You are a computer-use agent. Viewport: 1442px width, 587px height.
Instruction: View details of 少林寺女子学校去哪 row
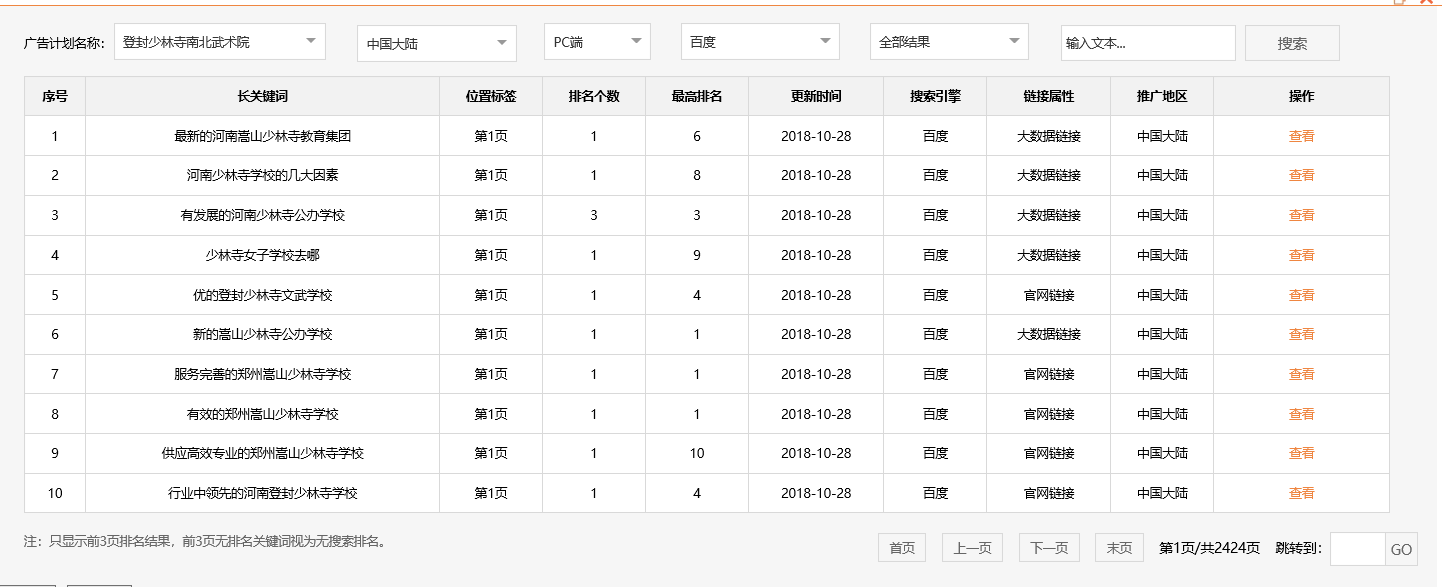pos(1301,255)
